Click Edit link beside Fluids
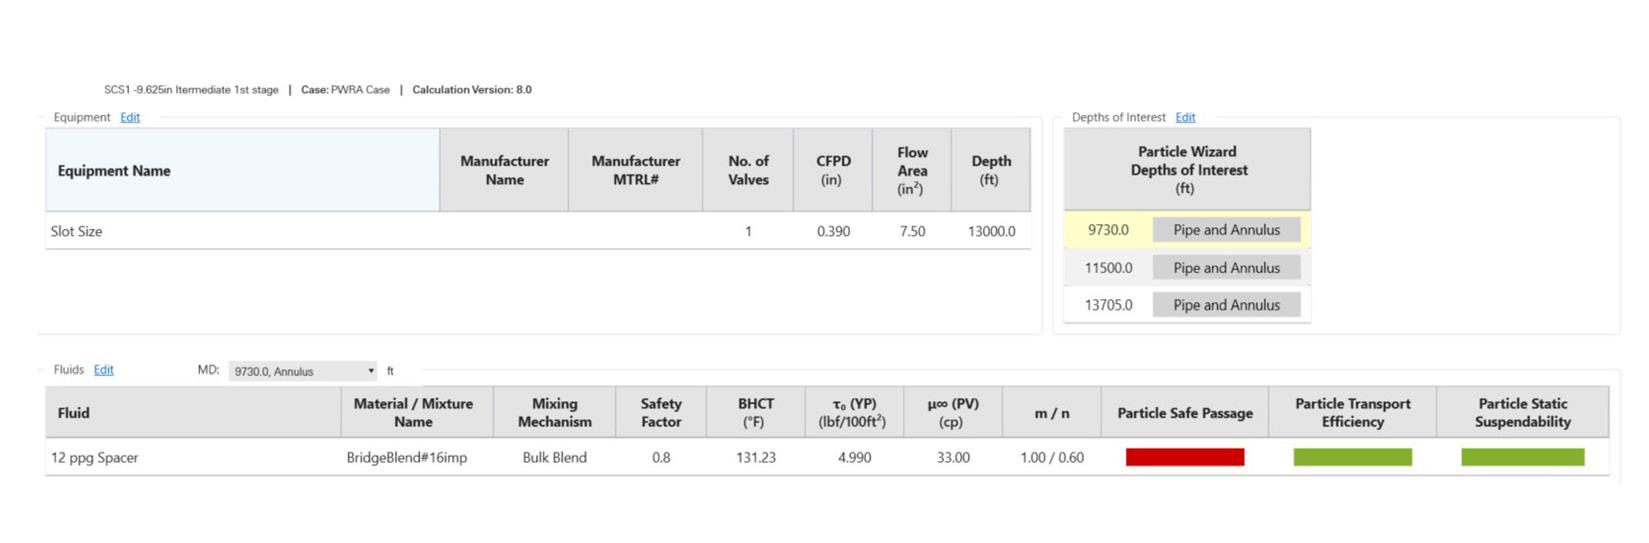This screenshot has height=543, width=1649. (103, 370)
